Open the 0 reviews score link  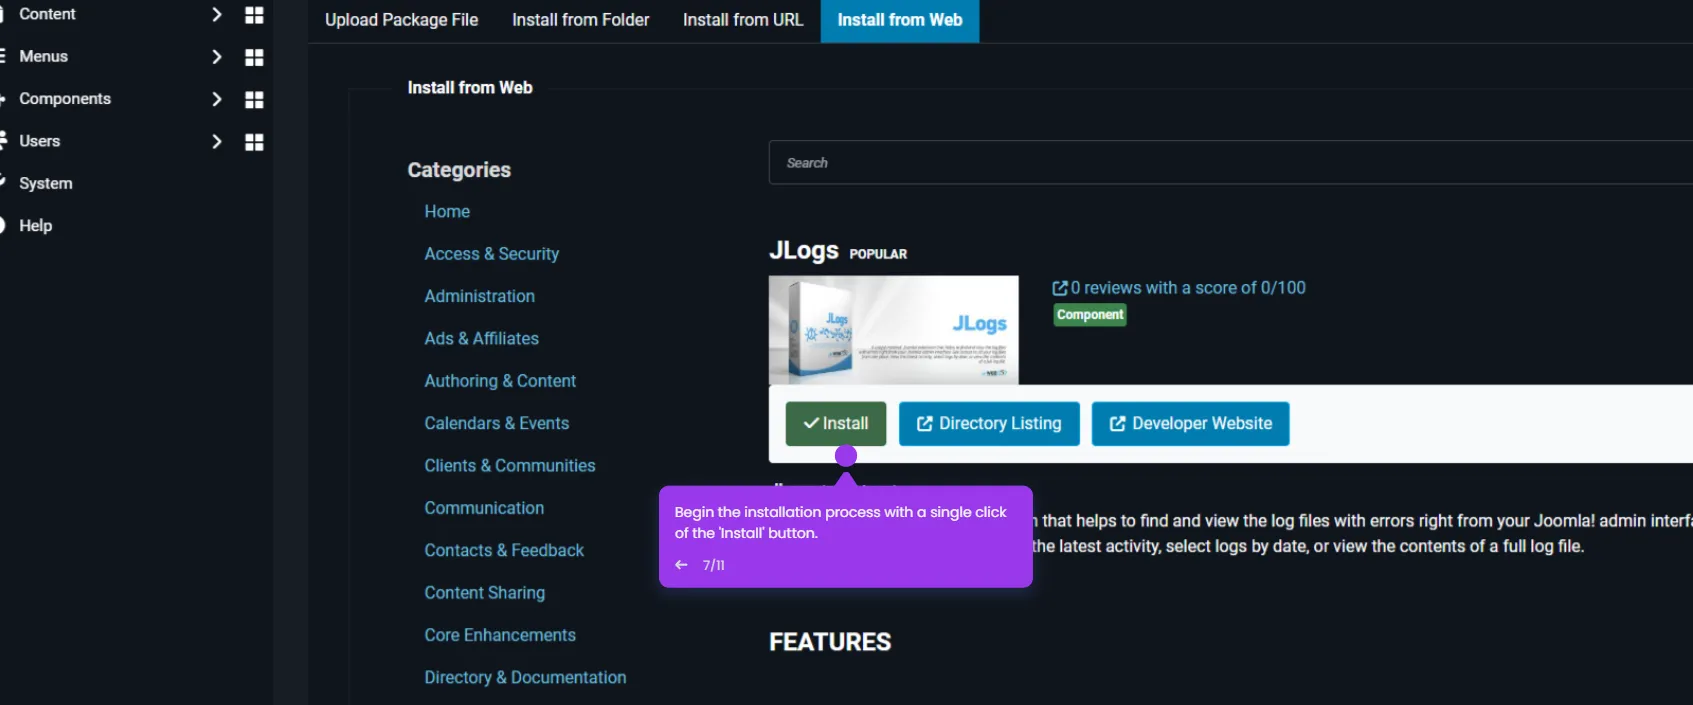(1188, 288)
